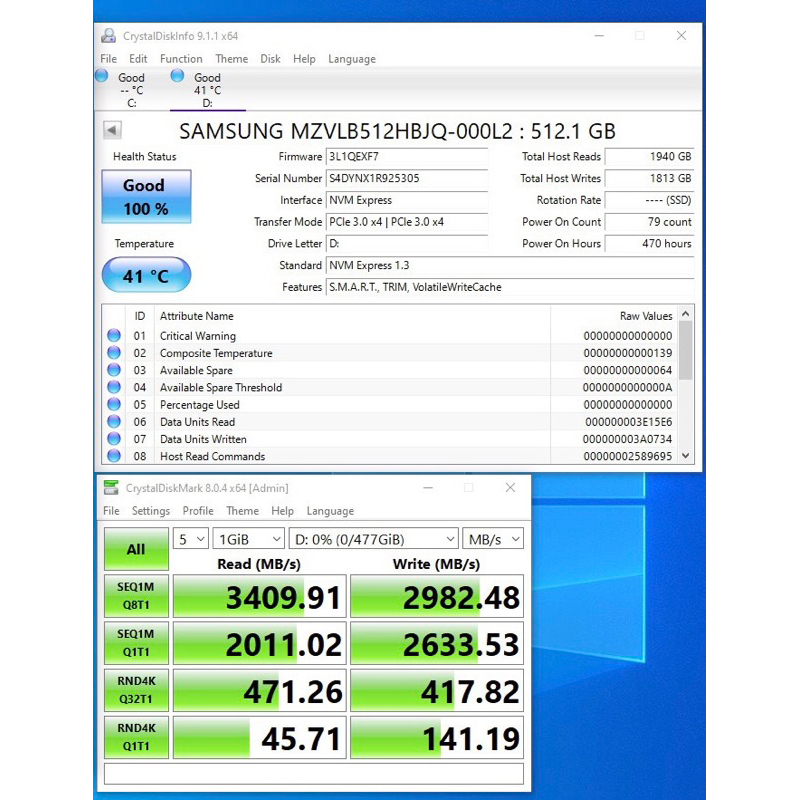Open the Disk menu in CrystalDiskInfo
The width and height of the screenshot is (800, 800).
[270, 58]
